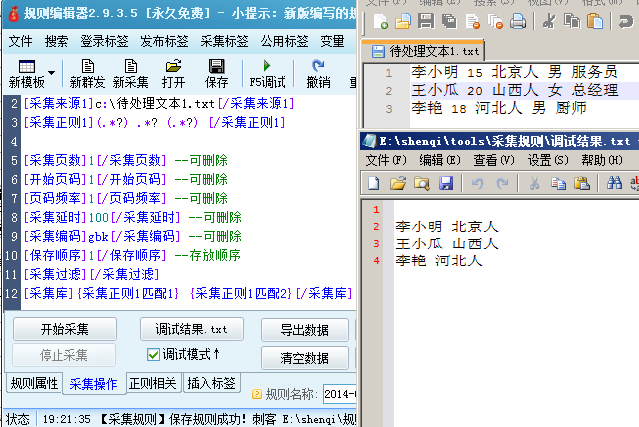Click the Save All icon in upper-right editor

449,21
